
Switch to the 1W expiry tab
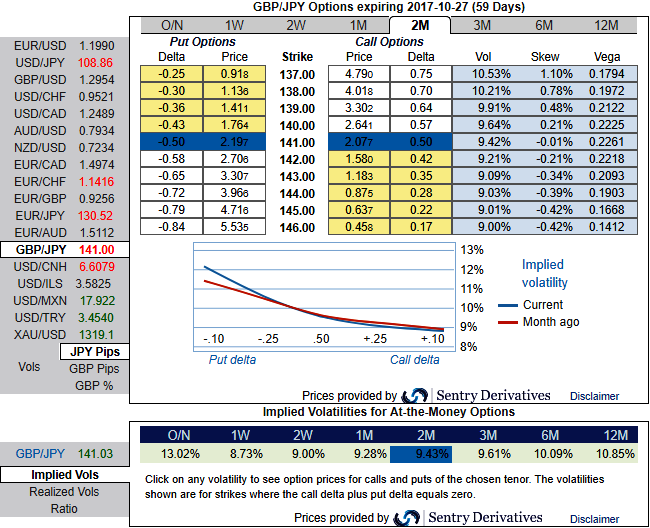pyautogui.click(x=234, y=25)
